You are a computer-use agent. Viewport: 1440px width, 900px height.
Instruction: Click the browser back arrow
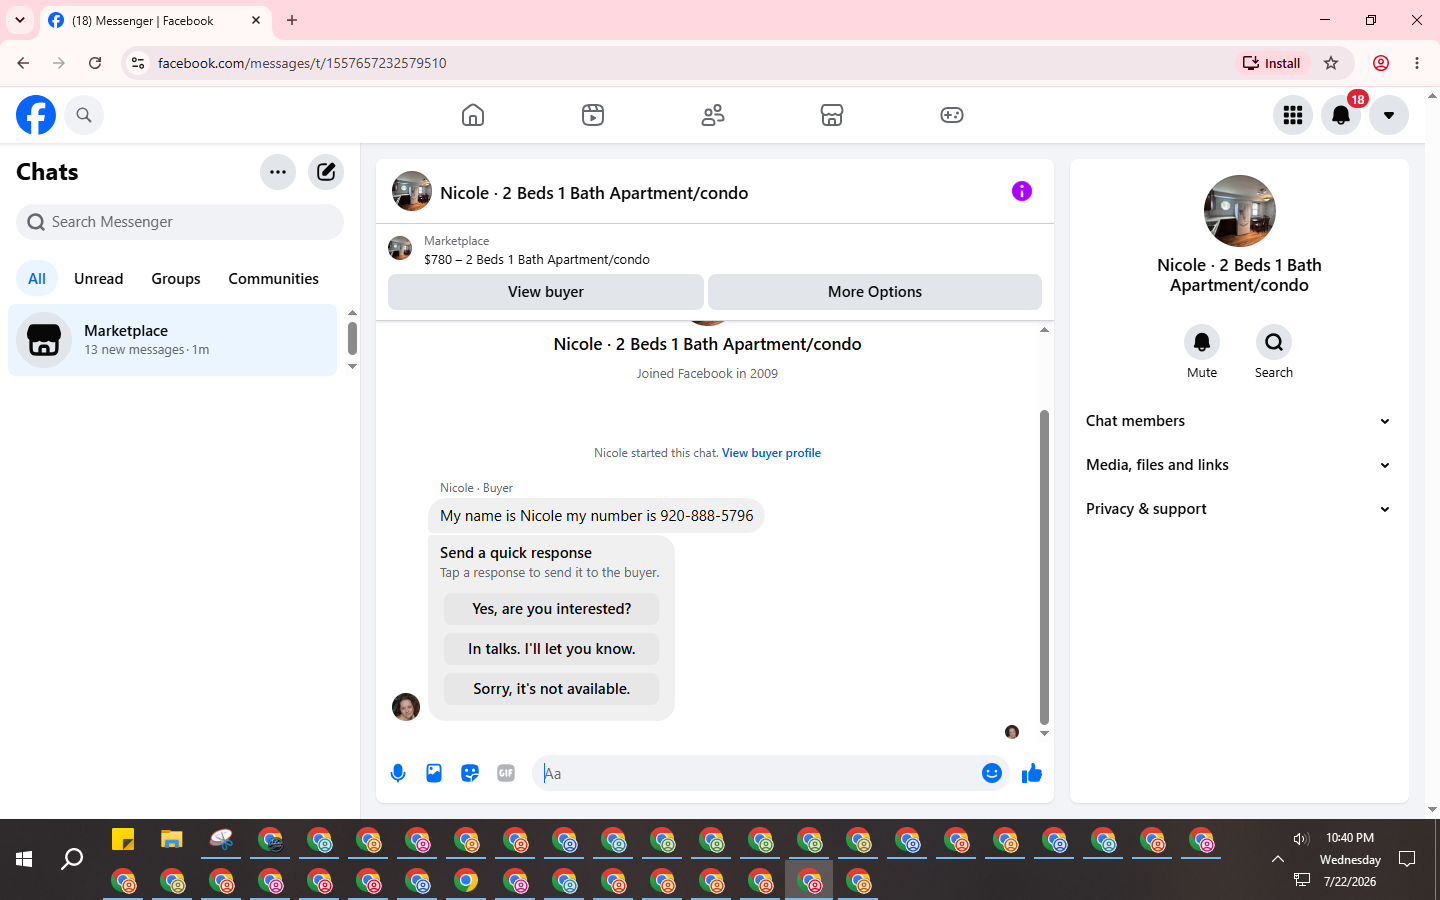click(x=23, y=63)
